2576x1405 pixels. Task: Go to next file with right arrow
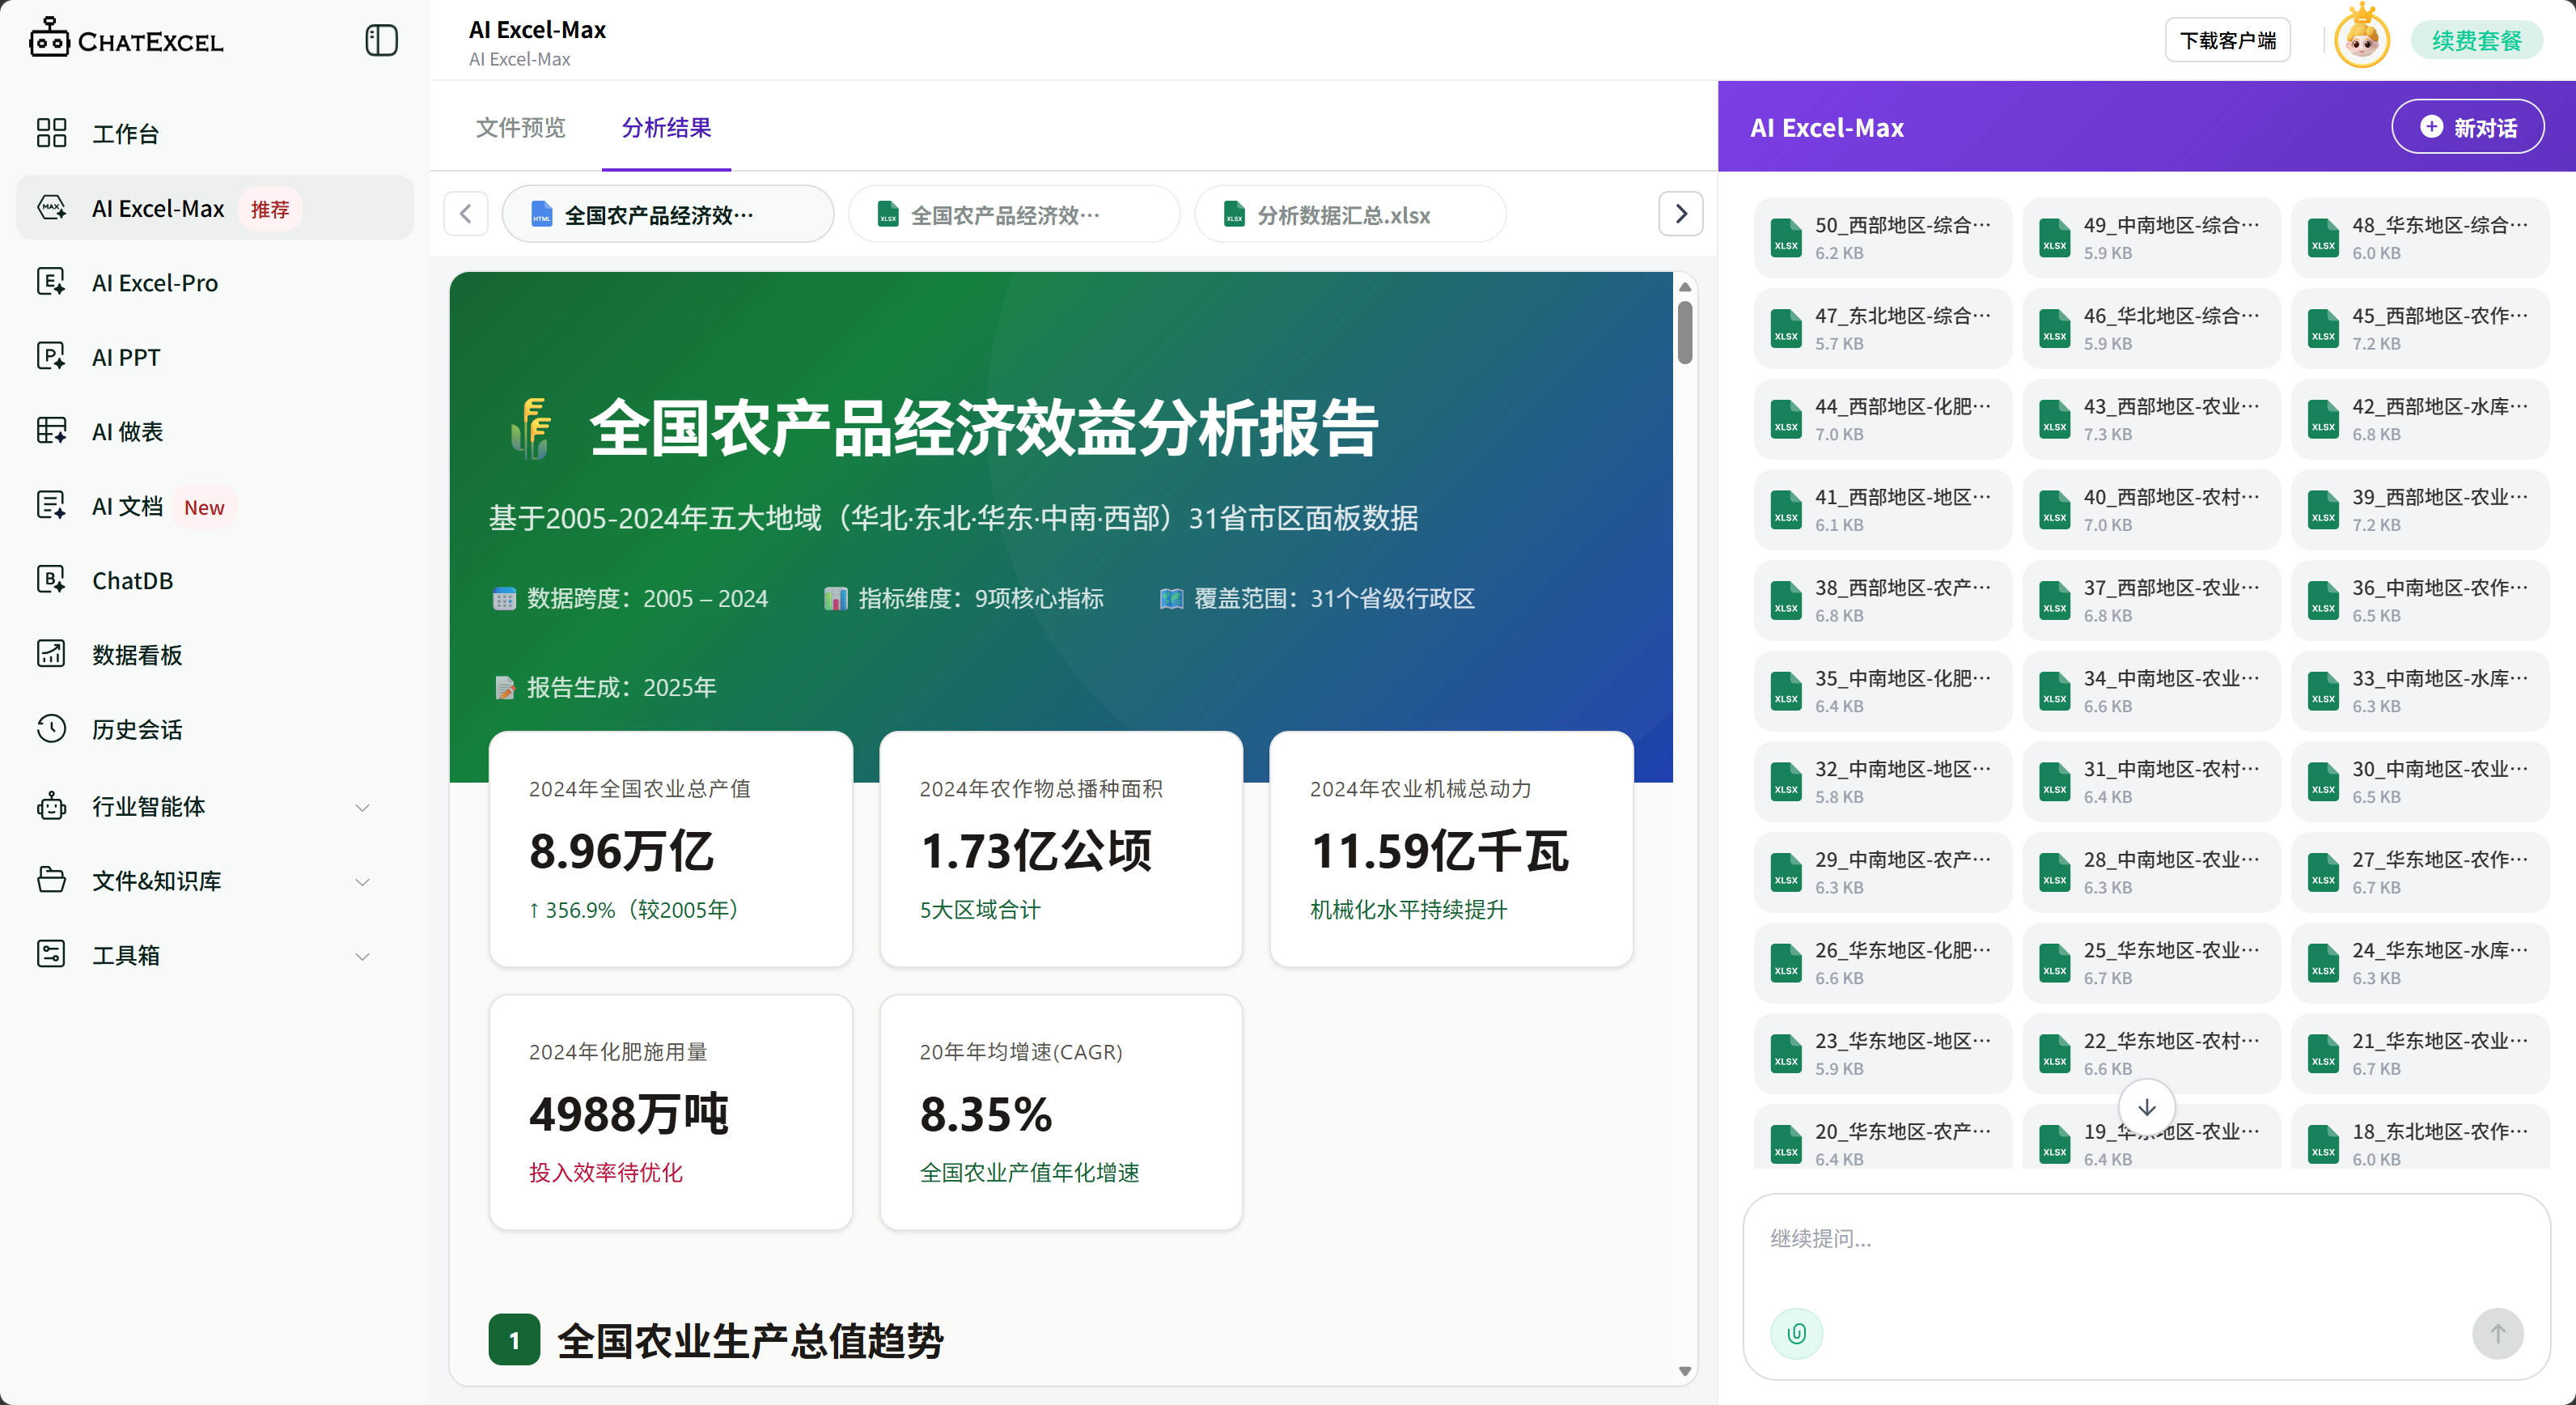click(1681, 214)
